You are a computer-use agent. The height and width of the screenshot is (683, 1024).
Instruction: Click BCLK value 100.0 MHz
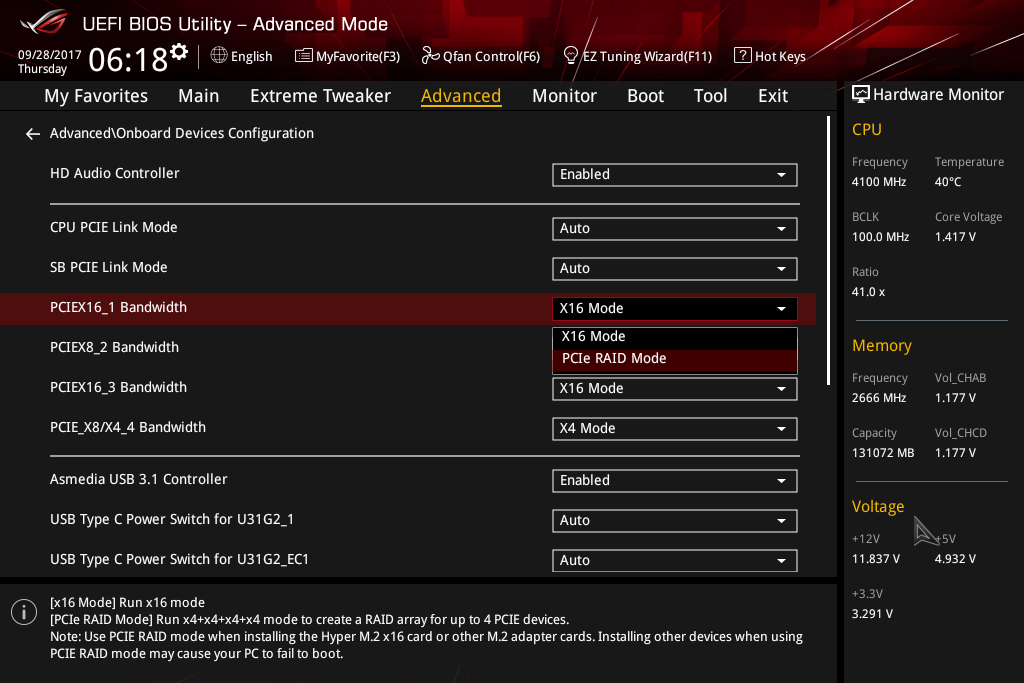click(880, 237)
